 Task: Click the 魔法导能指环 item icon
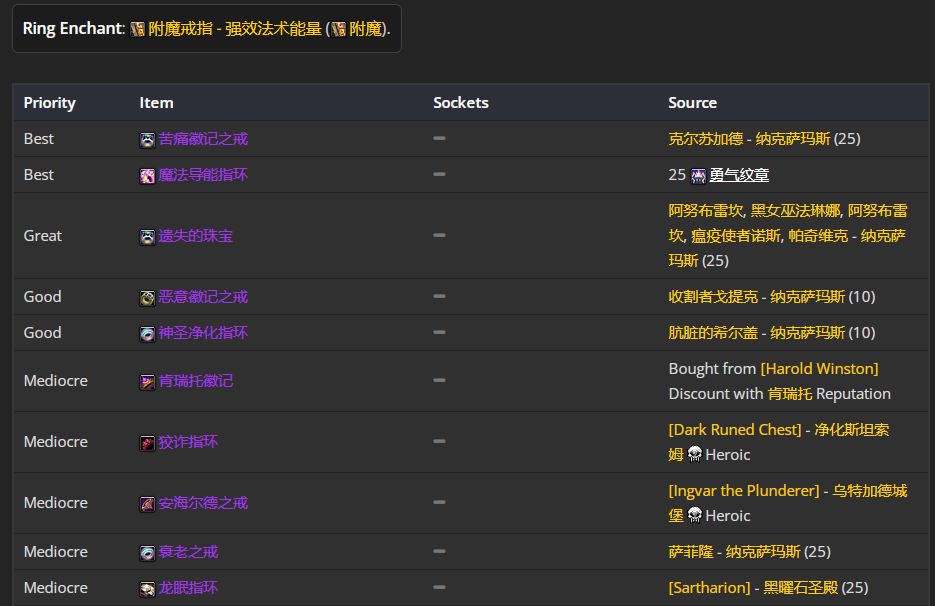point(147,176)
